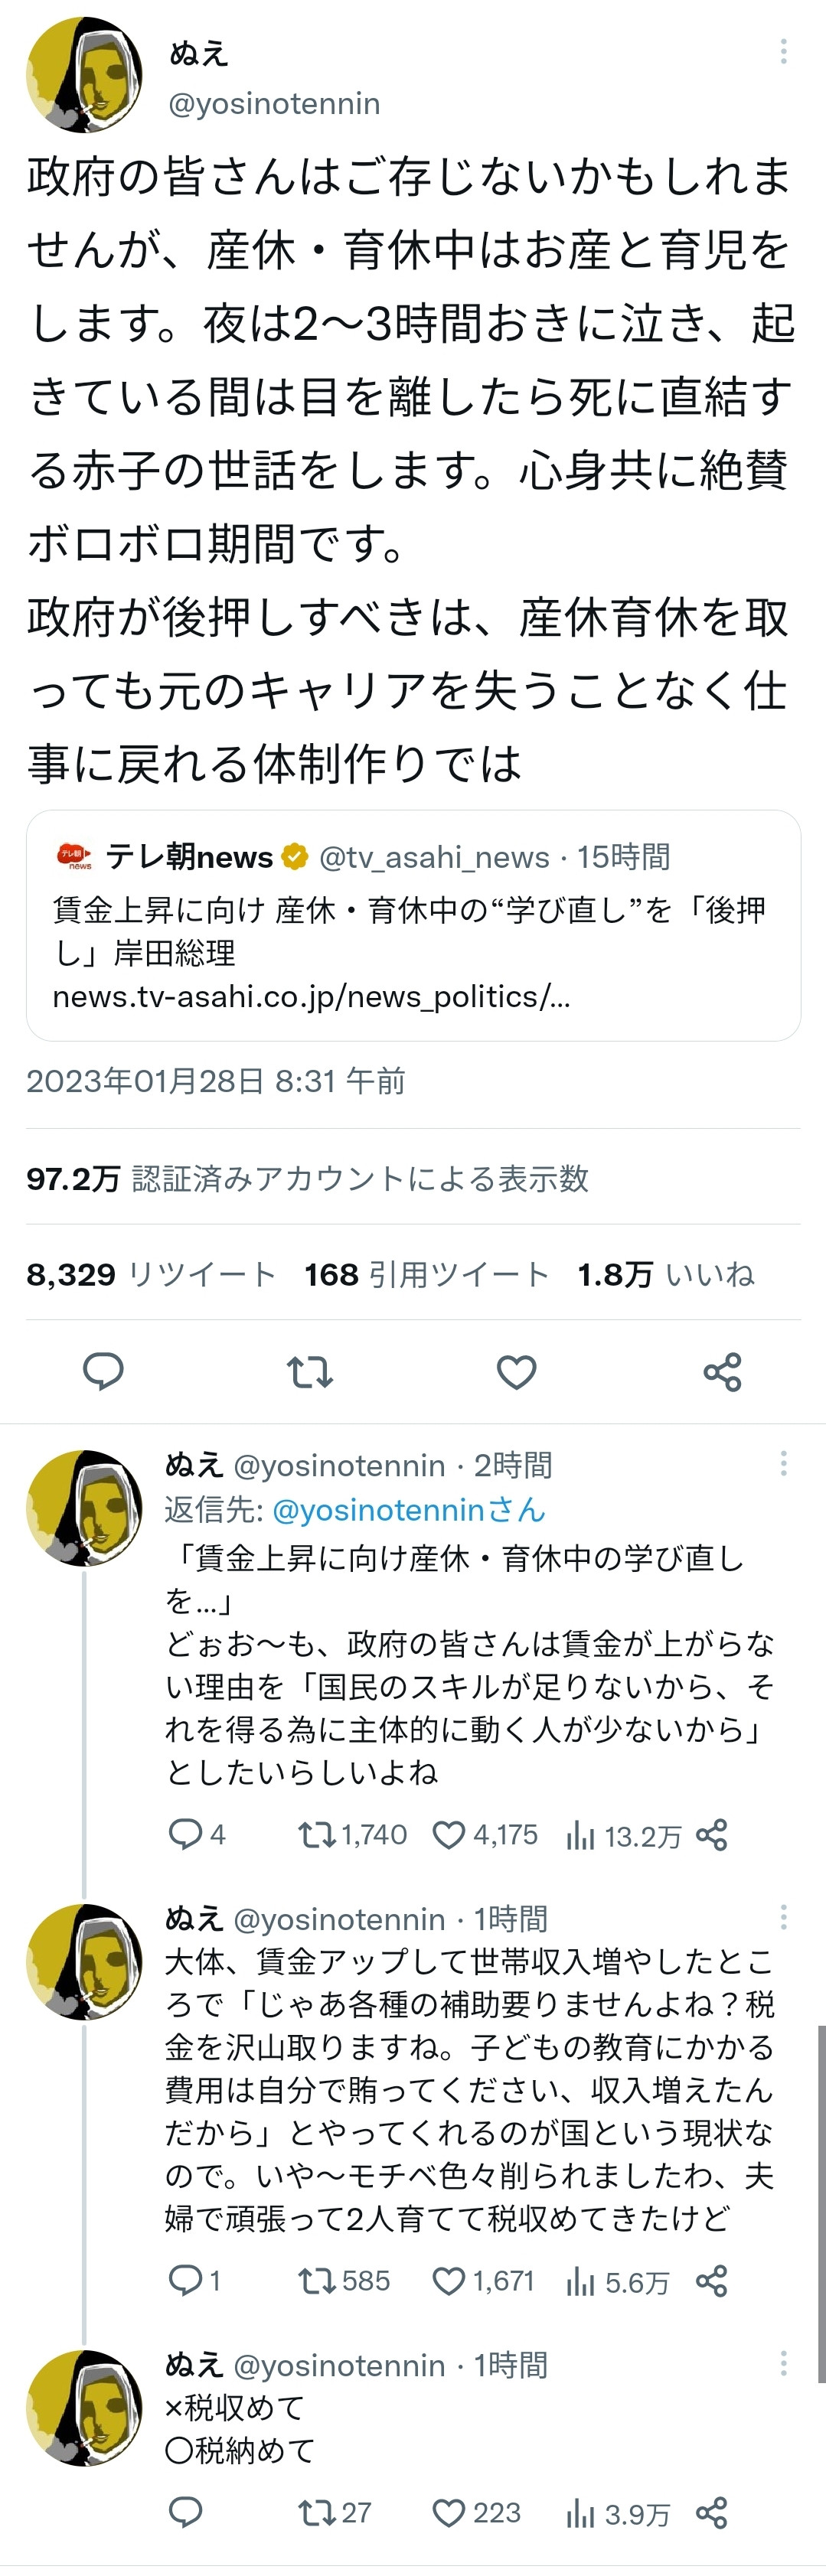Retweet the correction reply with 27 retweets

click(335, 2513)
